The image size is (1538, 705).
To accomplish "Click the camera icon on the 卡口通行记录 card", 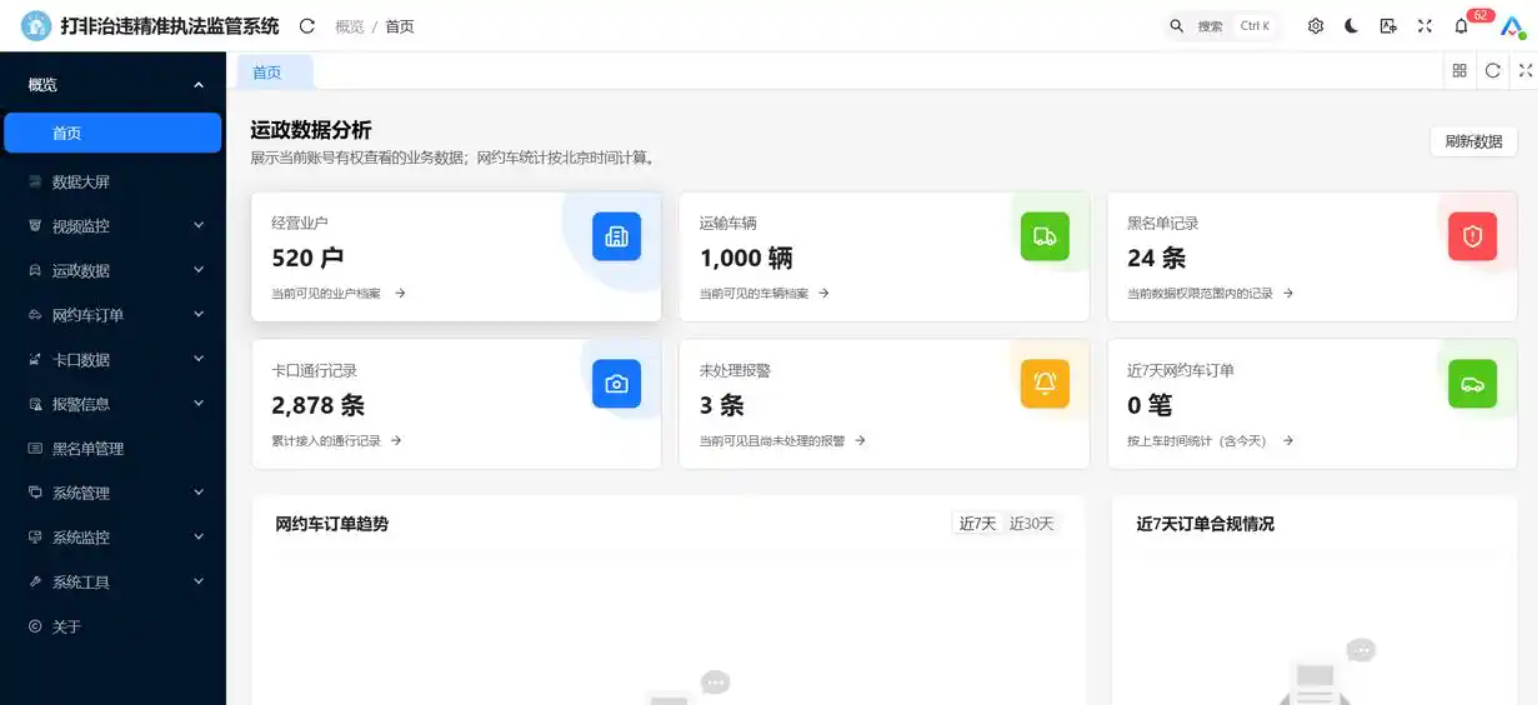I will tap(616, 384).
